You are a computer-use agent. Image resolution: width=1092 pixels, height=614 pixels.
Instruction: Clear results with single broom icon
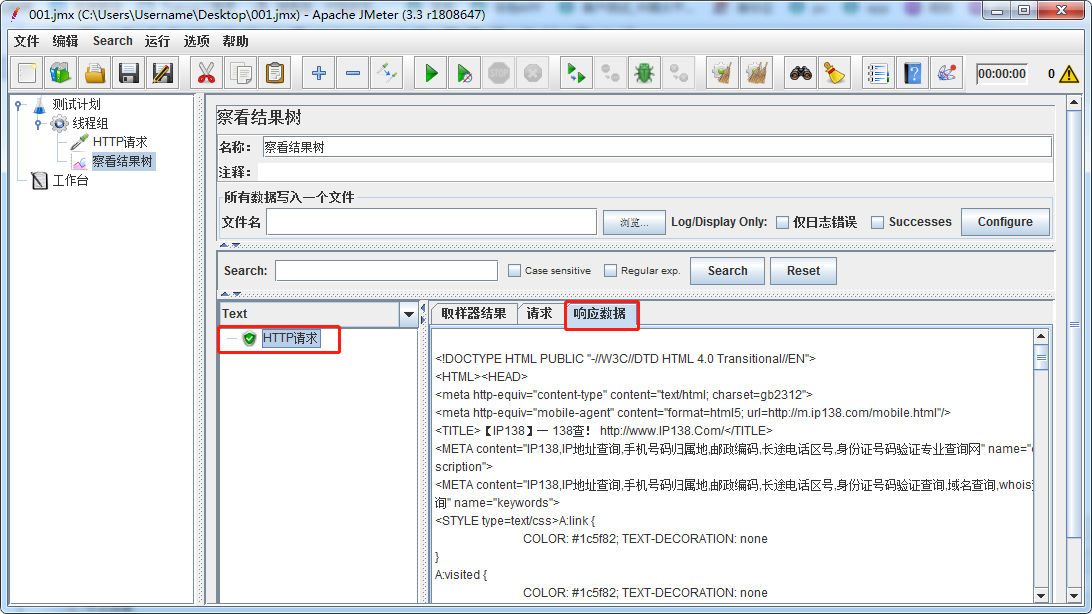click(x=723, y=73)
